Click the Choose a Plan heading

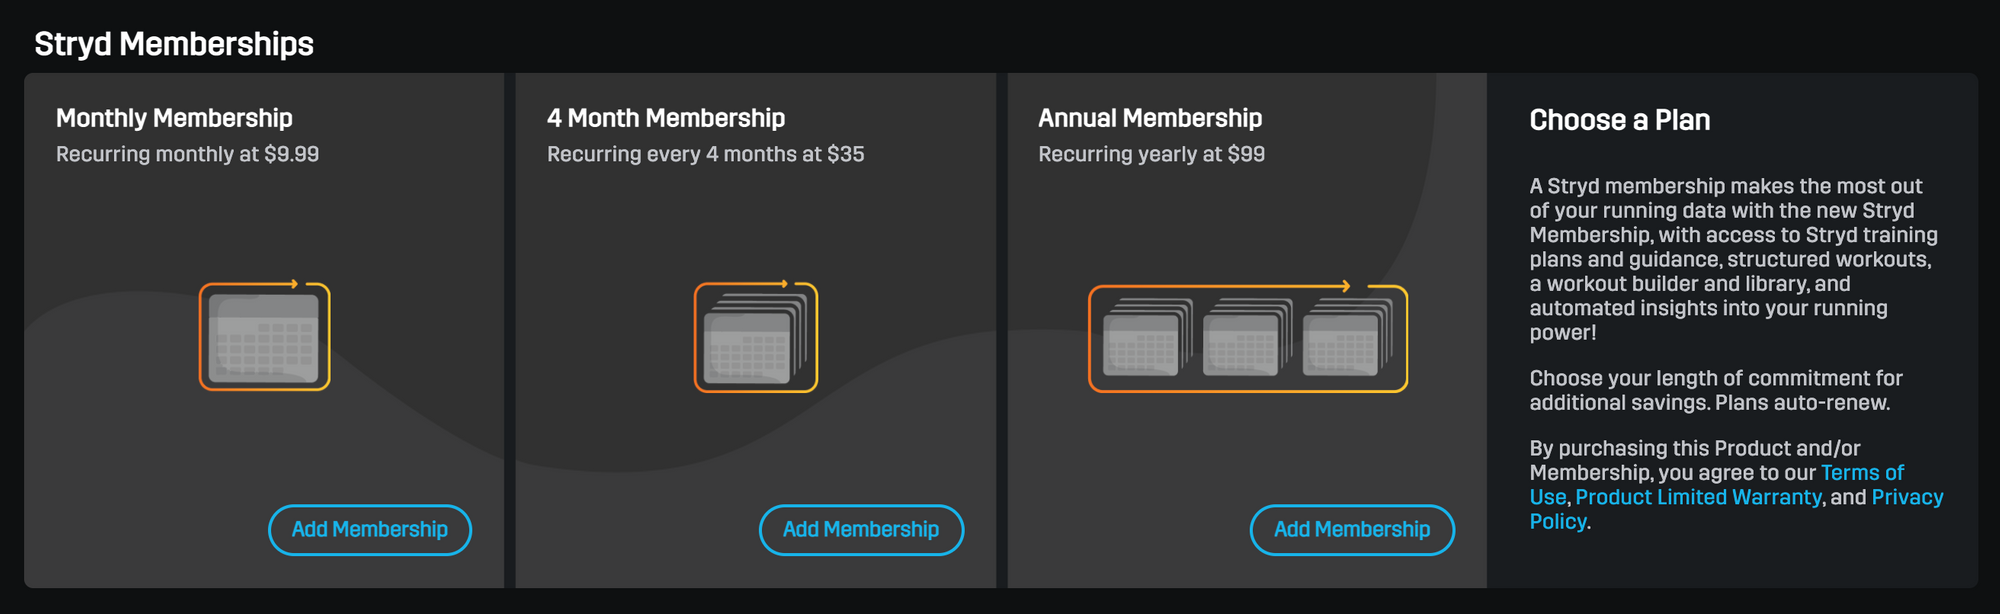[1619, 120]
